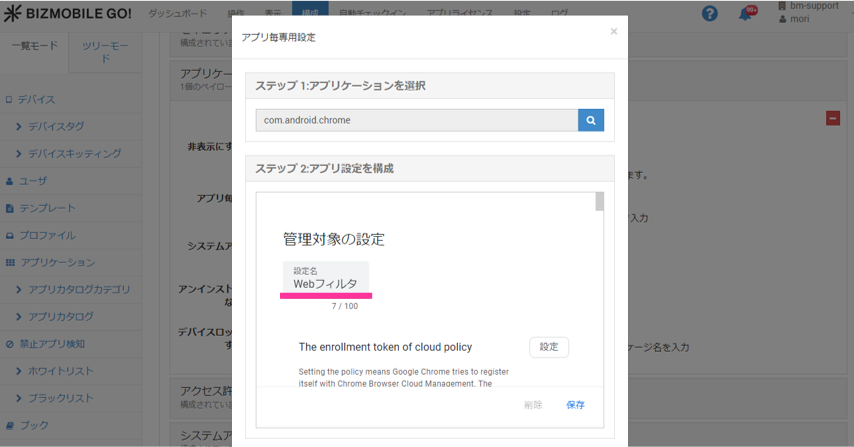Open the help question mark icon
Image resolution: width=854 pixels, height=447 pixels.
click(709, 13)
